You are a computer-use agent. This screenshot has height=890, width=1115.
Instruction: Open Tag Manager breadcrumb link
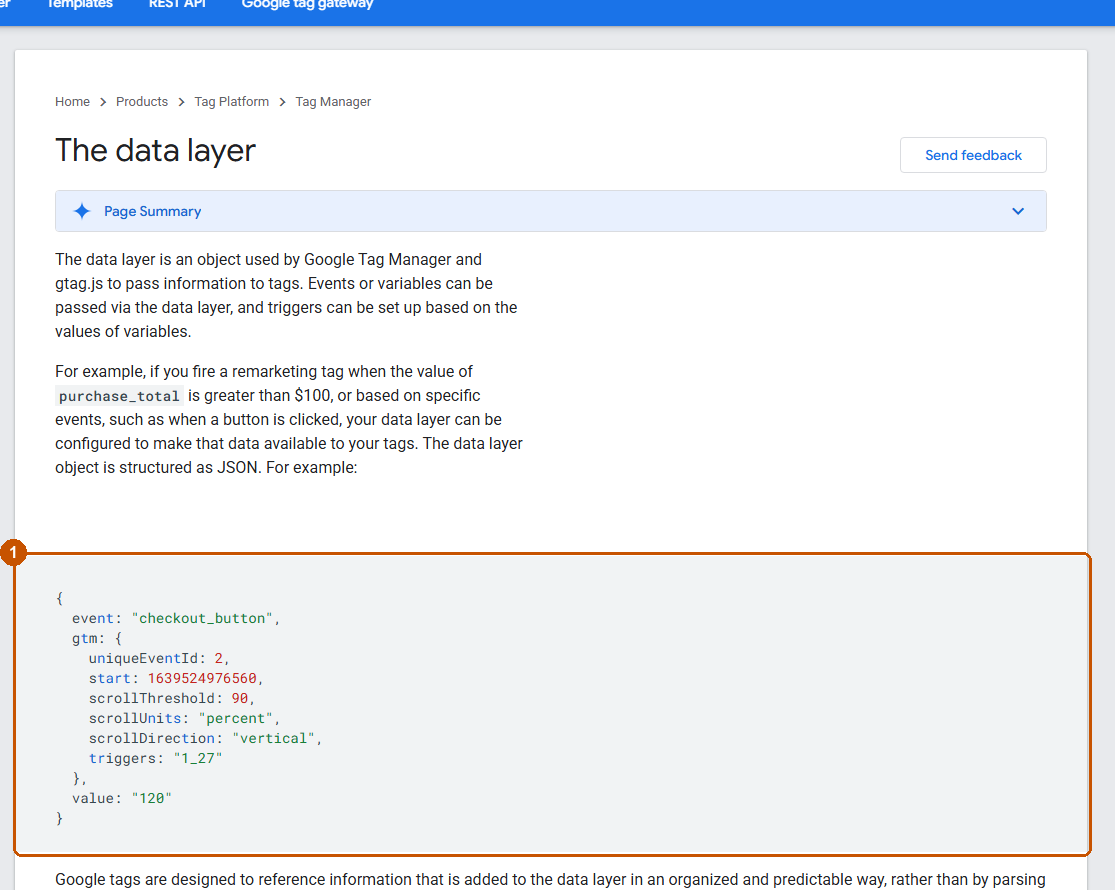point(334,102)
